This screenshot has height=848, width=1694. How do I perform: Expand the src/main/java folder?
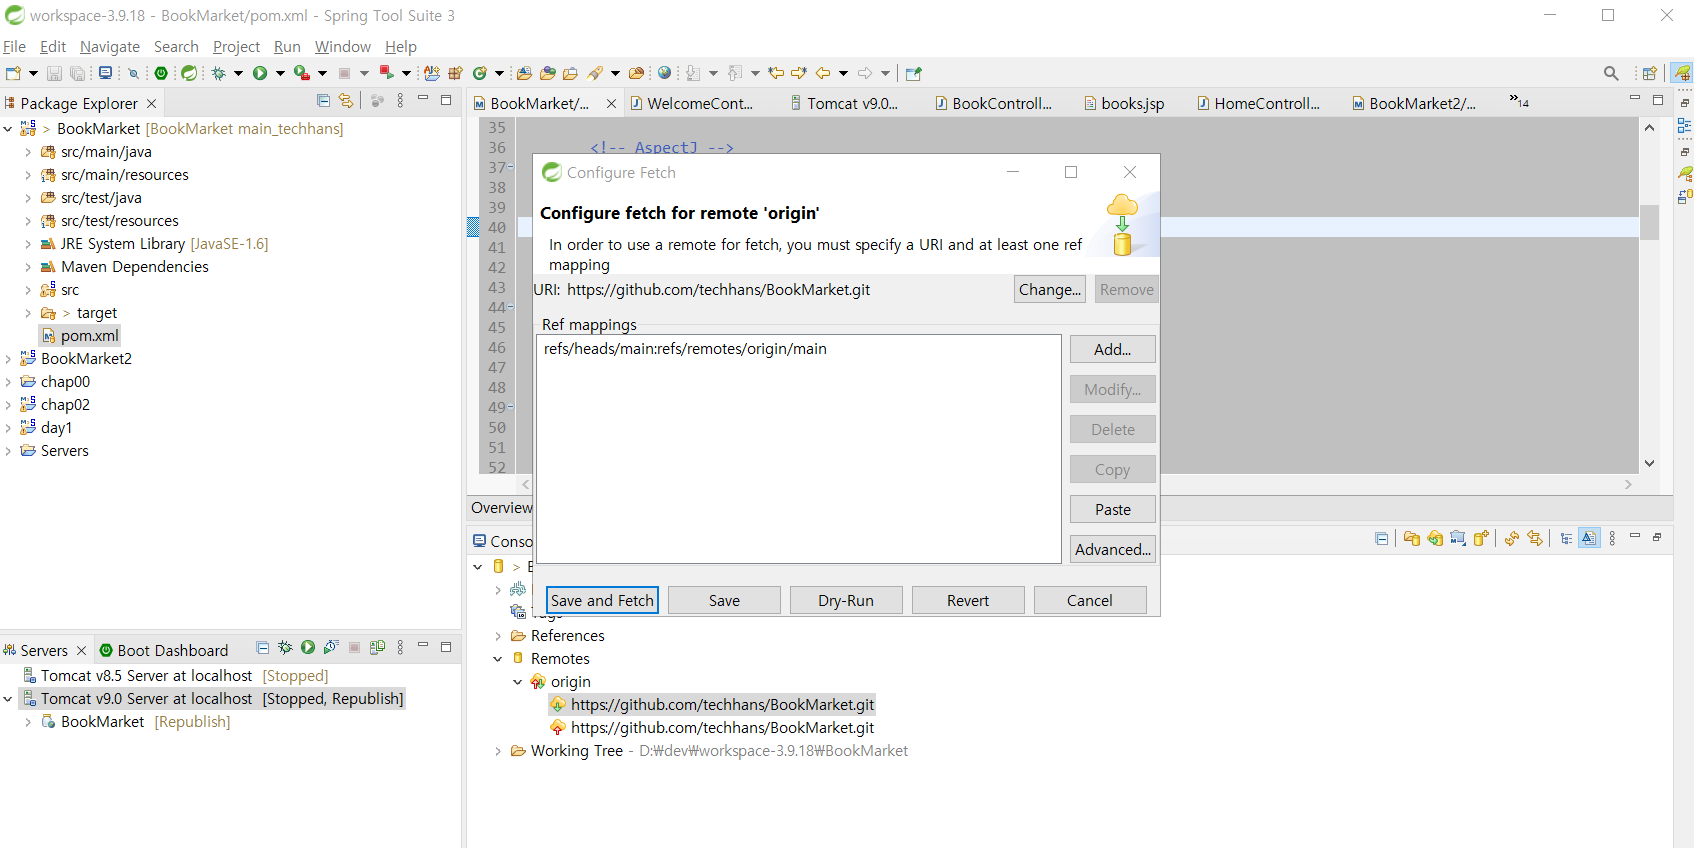[x=28, y=152]
